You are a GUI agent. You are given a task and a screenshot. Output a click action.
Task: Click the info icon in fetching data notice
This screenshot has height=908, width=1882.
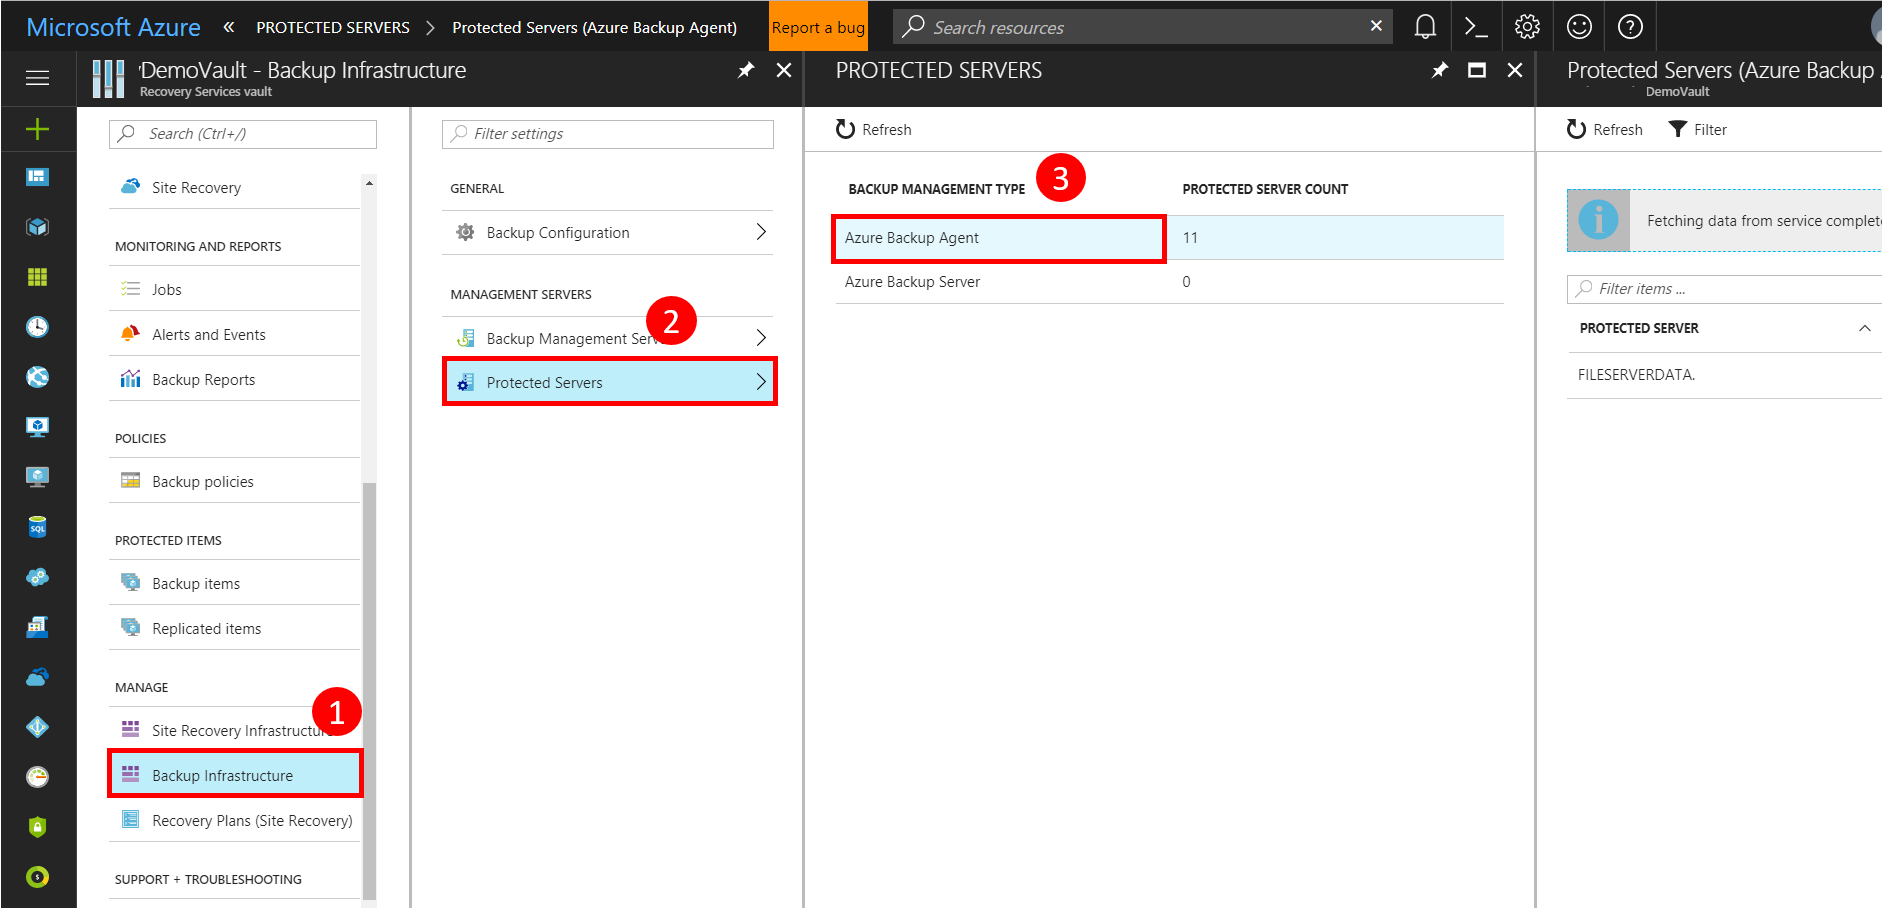tap(1598, 220)
